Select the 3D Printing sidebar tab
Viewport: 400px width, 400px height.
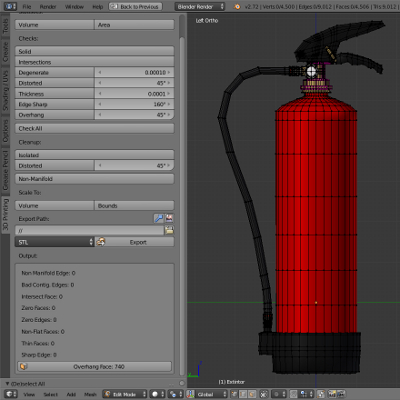(x=5, y=215)
